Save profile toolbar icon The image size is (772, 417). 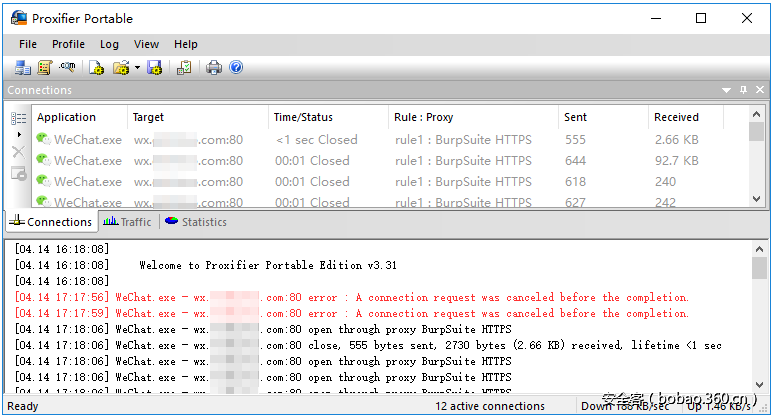pyautogui.click(x=155, y=67)
